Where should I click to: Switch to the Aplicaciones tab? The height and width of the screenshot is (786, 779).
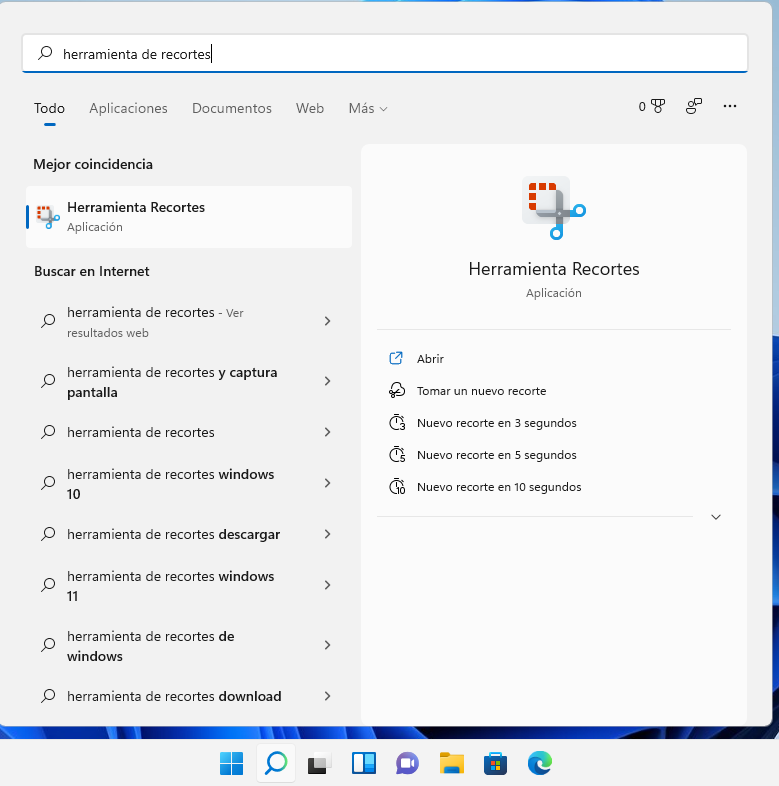pyautogui.click(x=128, y=108)
